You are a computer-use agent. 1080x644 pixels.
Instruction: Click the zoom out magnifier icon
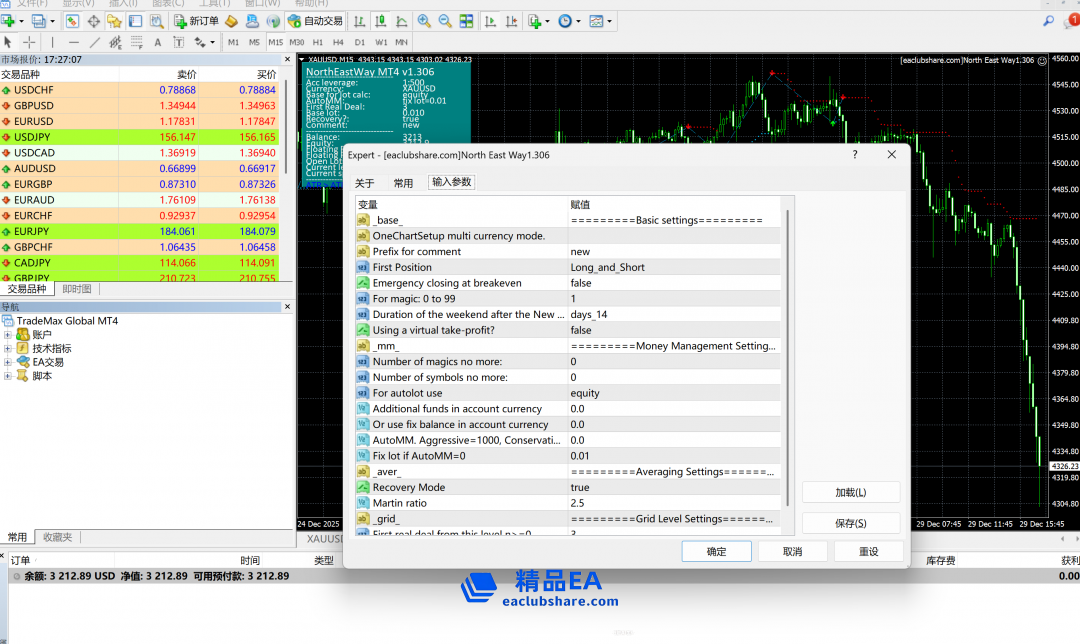pyautogui.click(x=445, y=21)
